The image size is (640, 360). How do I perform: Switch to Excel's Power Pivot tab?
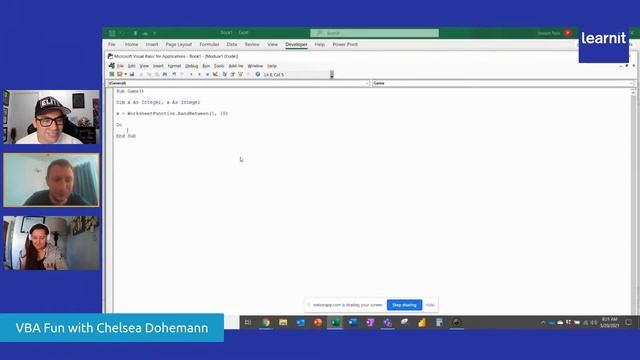pos(345,44)
